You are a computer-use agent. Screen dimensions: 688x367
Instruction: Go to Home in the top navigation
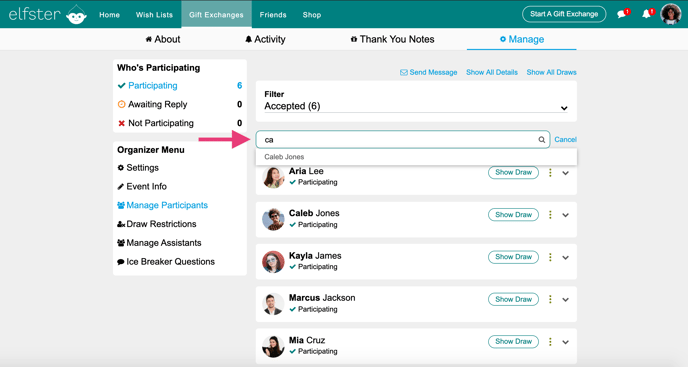(109, 14)
